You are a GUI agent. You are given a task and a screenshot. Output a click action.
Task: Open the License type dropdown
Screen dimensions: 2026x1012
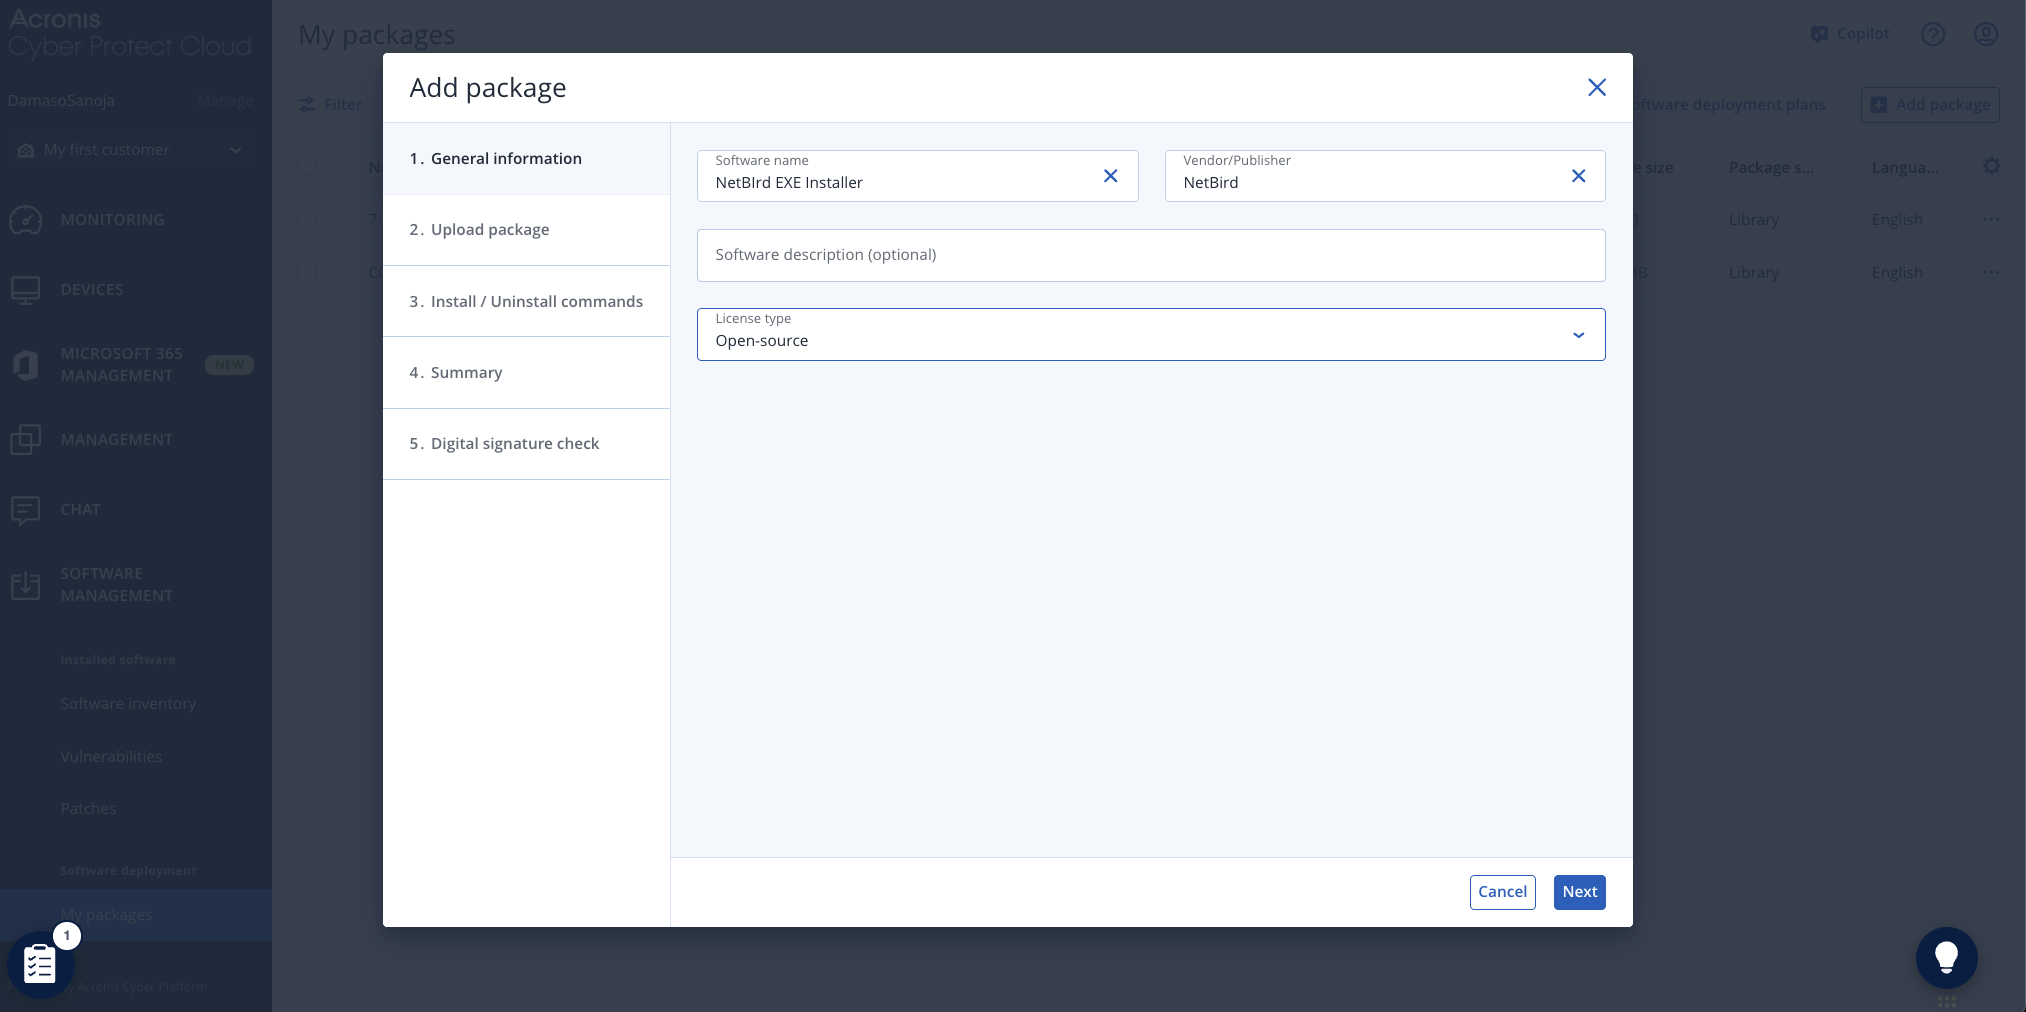coord(1150,335)
